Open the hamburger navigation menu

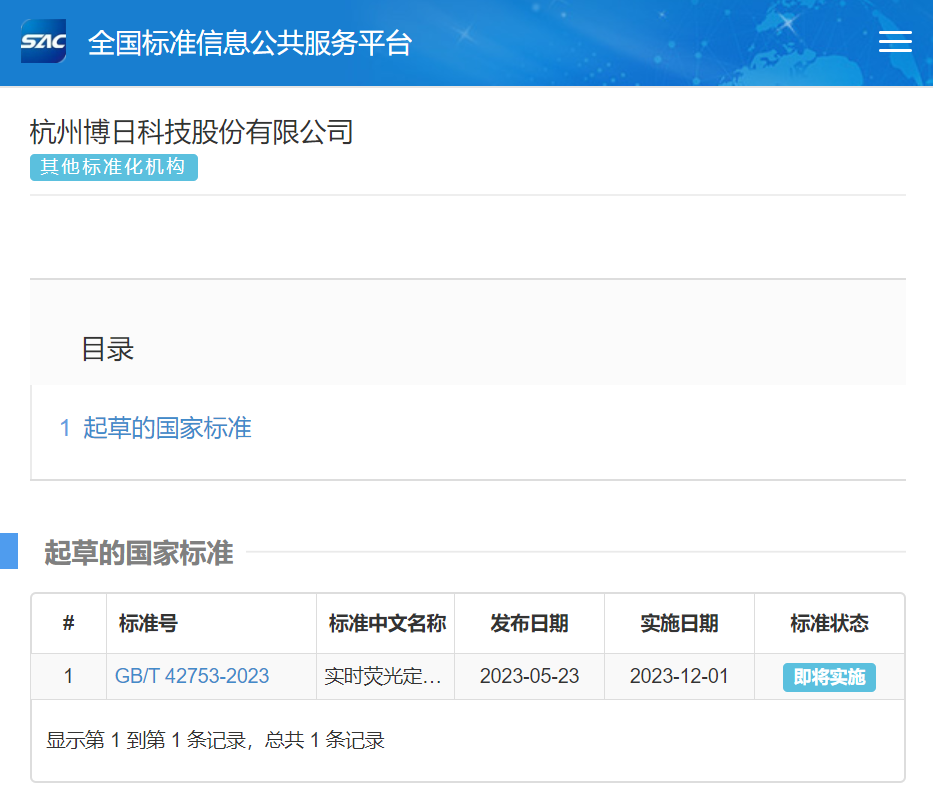[x=894, y=42]
